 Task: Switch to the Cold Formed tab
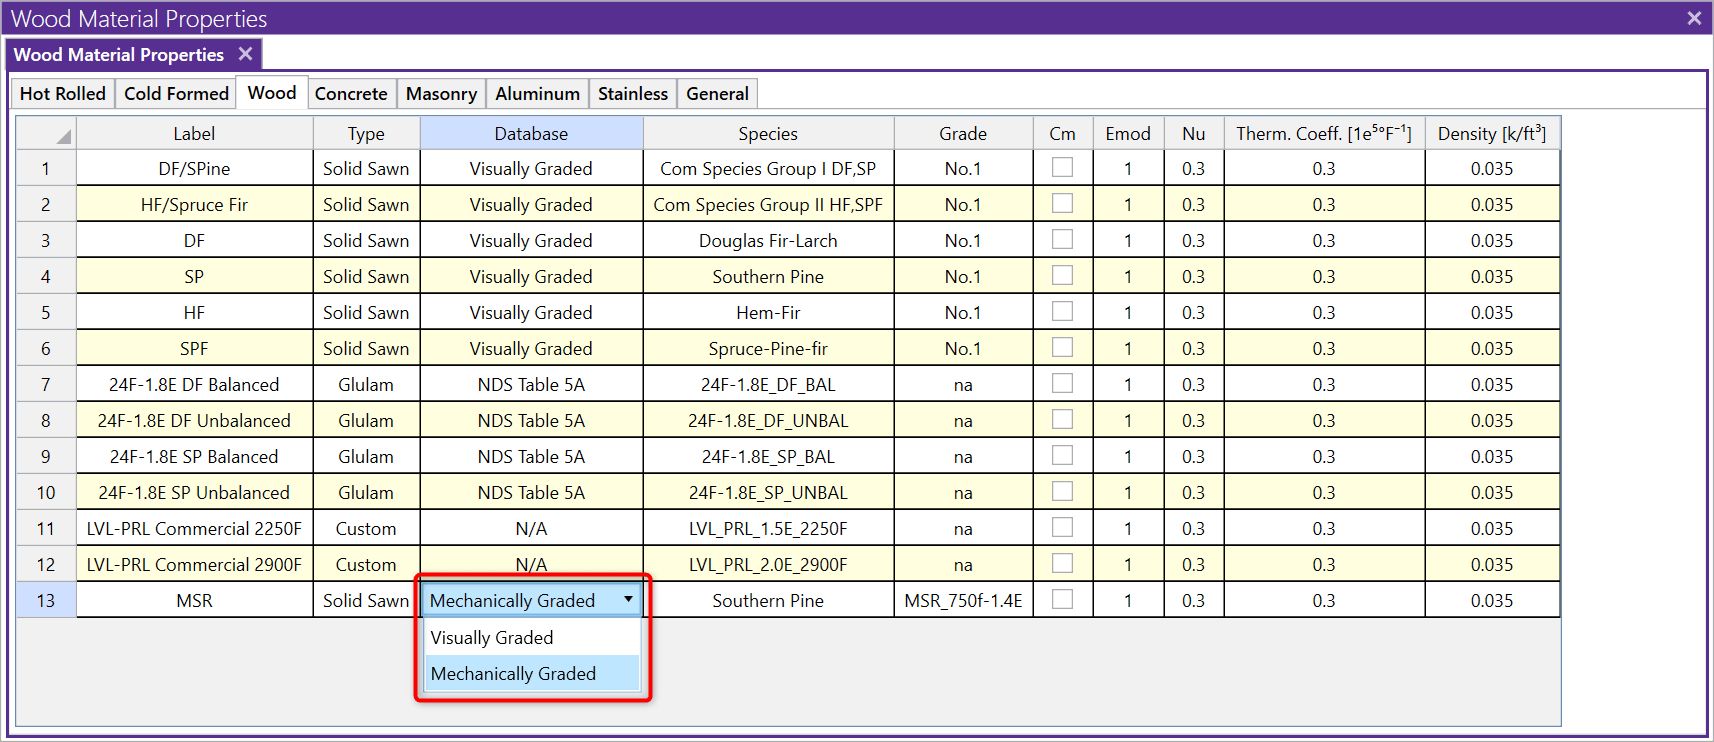click(x=176, y=94)
